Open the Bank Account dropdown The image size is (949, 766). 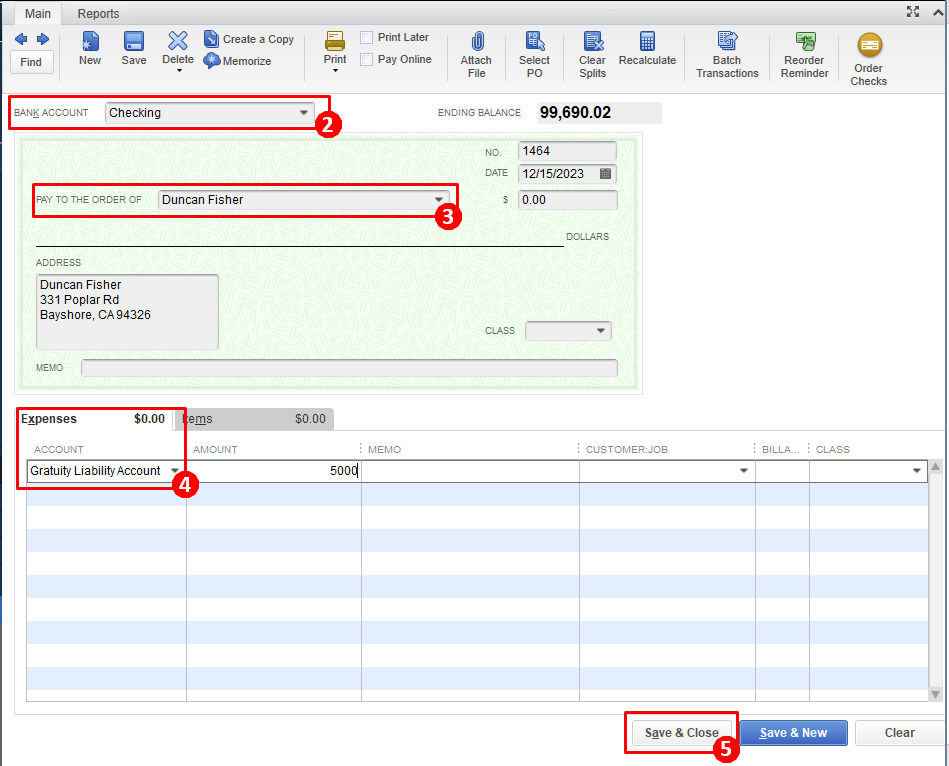click(x=304, y=113)
